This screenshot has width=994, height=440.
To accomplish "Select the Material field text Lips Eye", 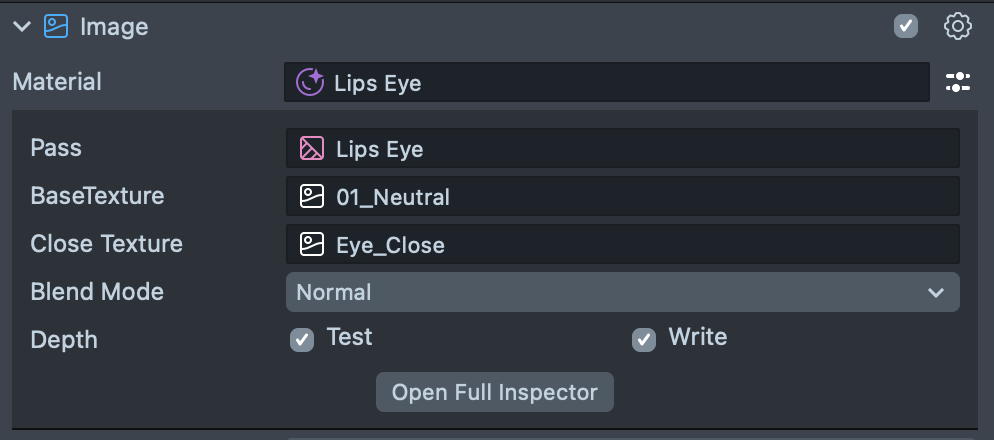I will click(x=378, y=83).
